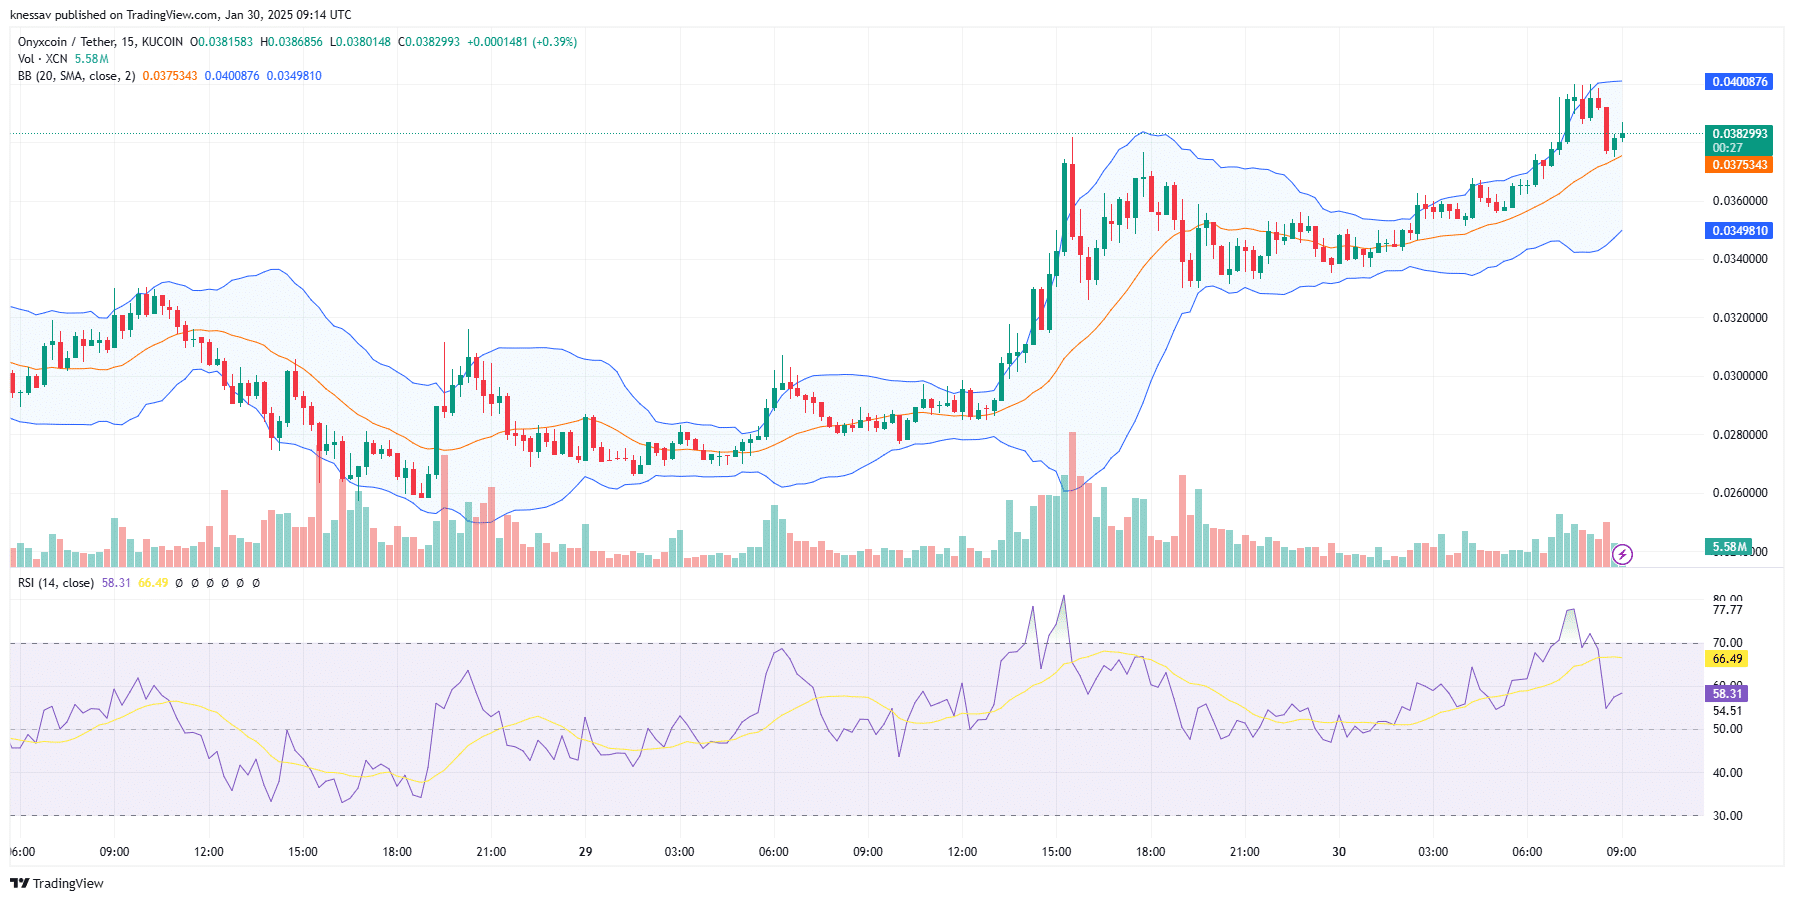
Task: Select the 'Vol · XCN' indicator legend
Action: point(43,59)
